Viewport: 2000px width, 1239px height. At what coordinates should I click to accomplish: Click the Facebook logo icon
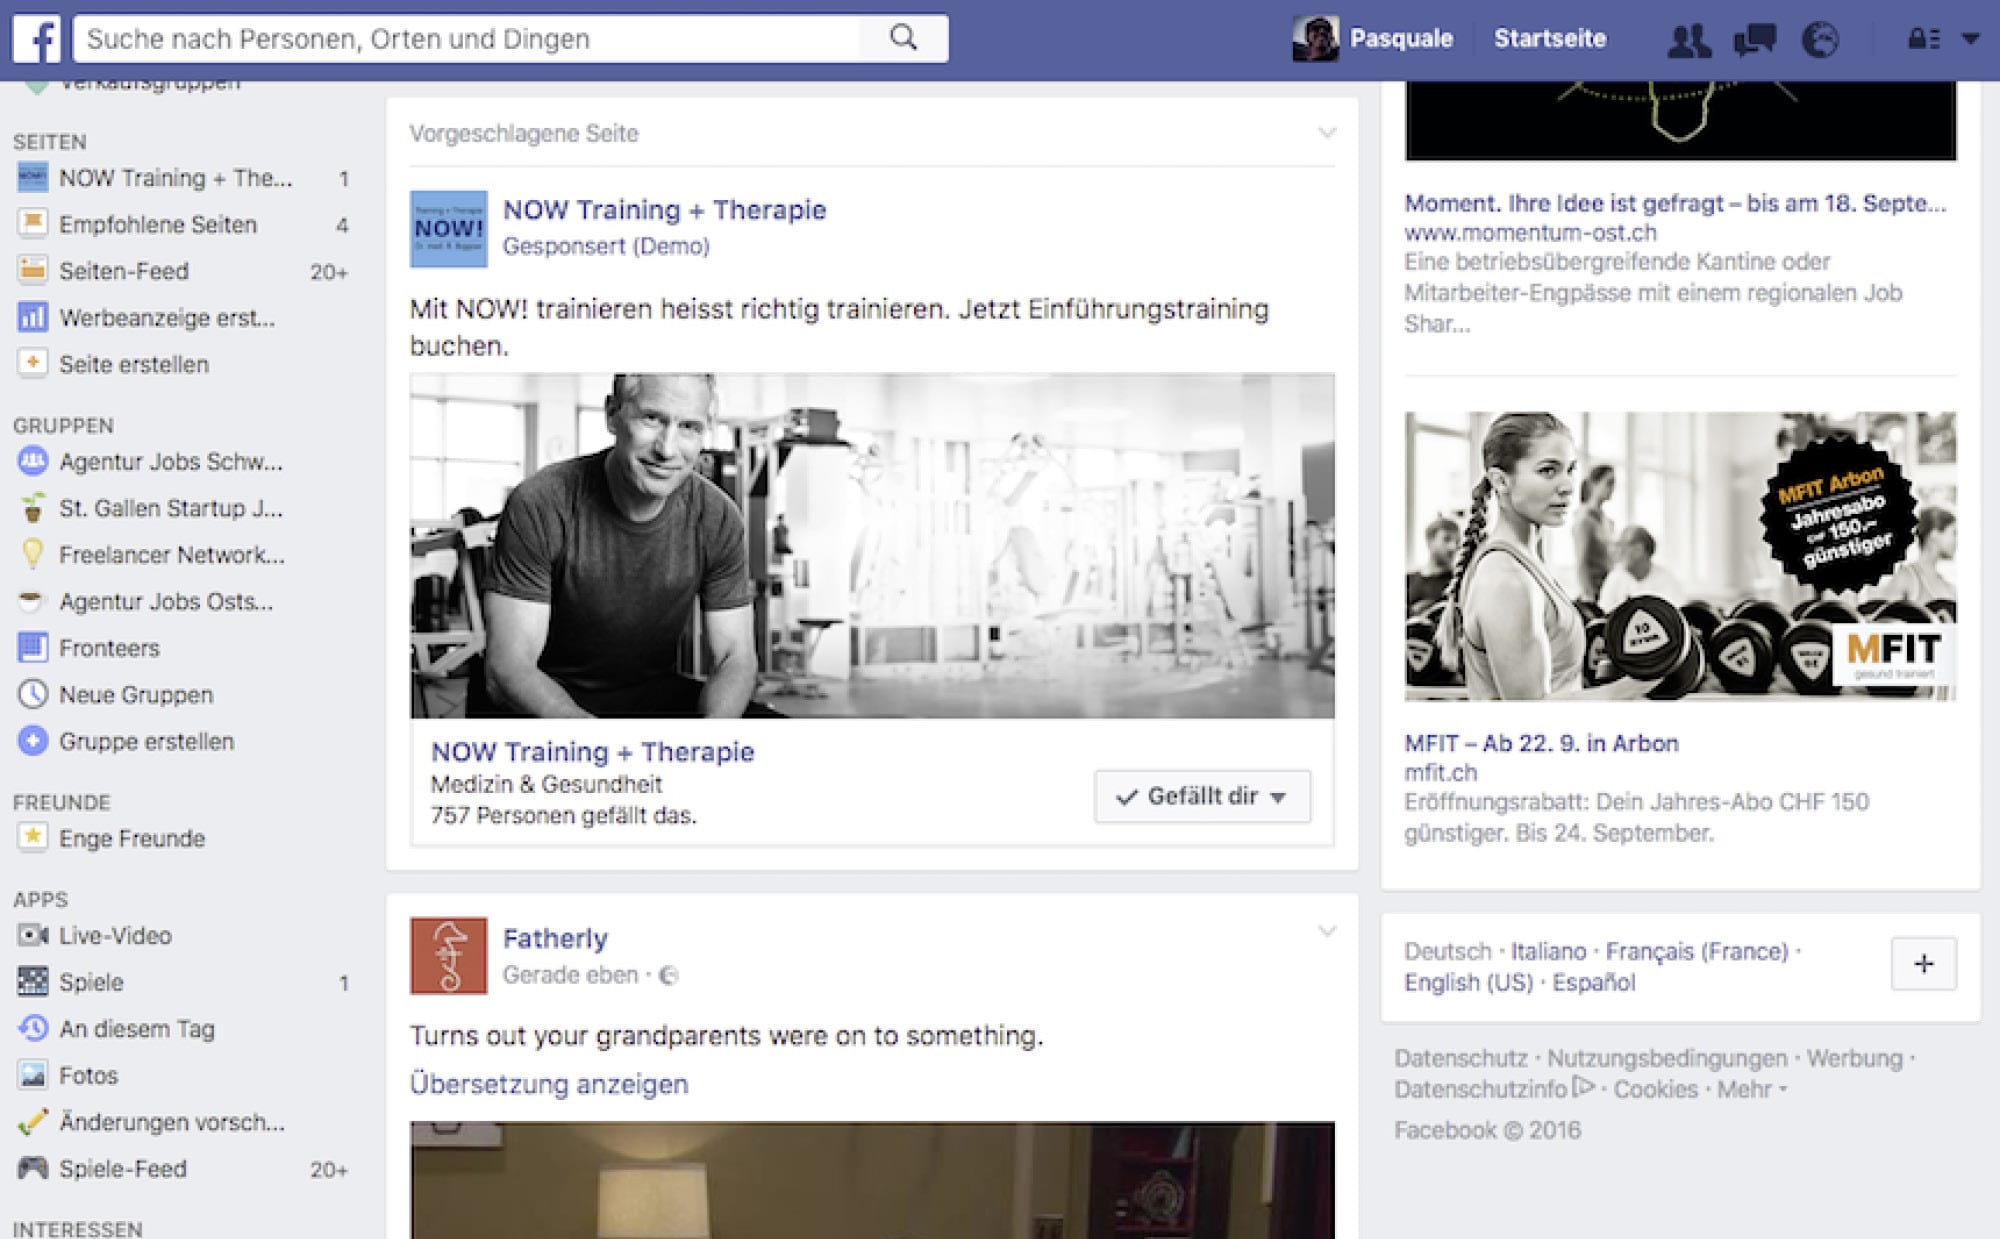[37, 39]
